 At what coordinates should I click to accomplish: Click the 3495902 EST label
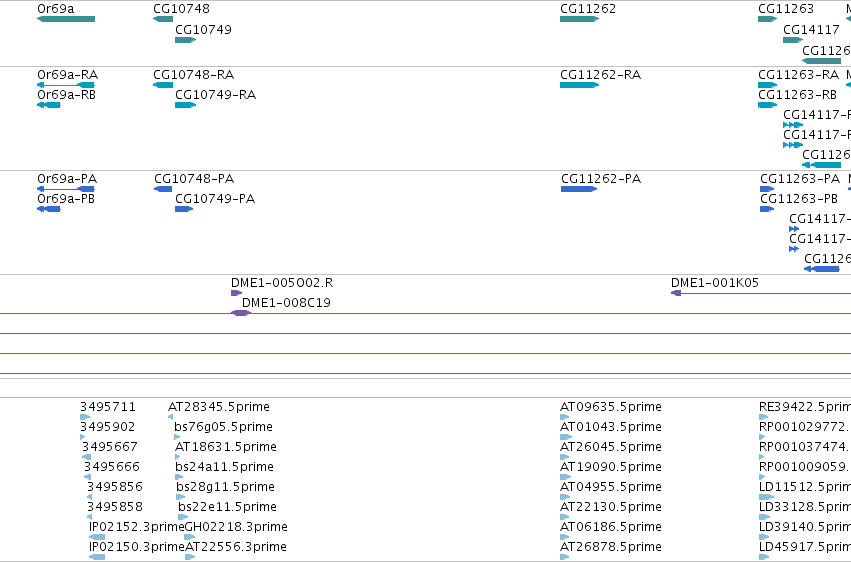[x=107, y=427]
